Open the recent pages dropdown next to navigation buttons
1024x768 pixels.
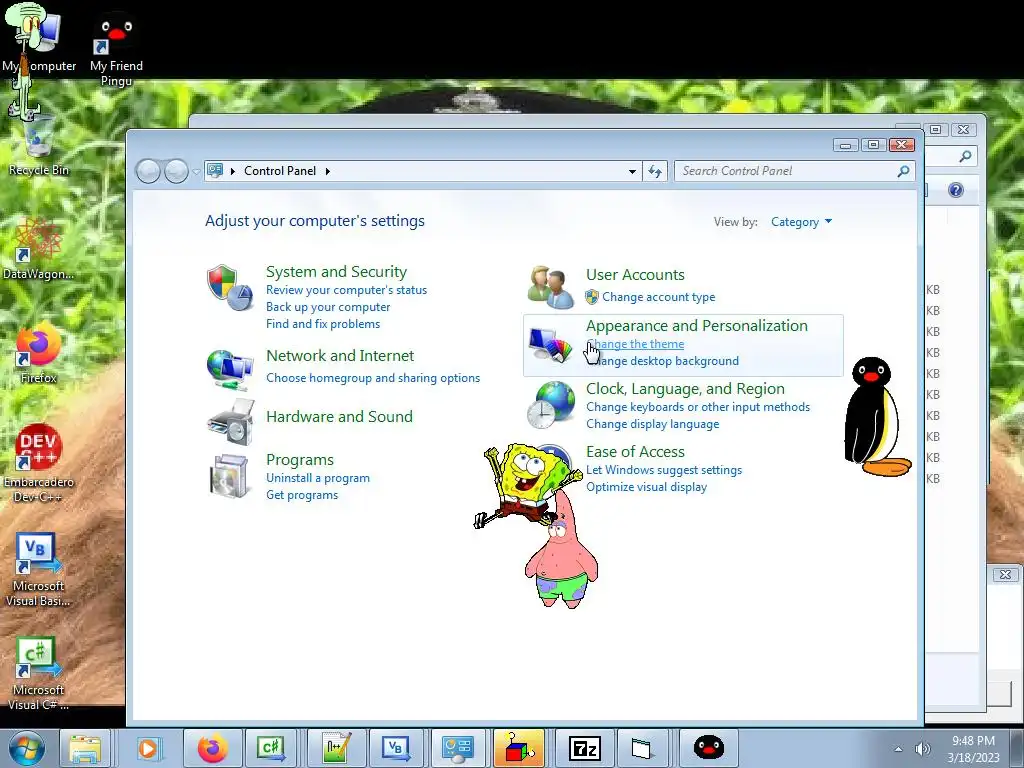click(x=196, y=172)
